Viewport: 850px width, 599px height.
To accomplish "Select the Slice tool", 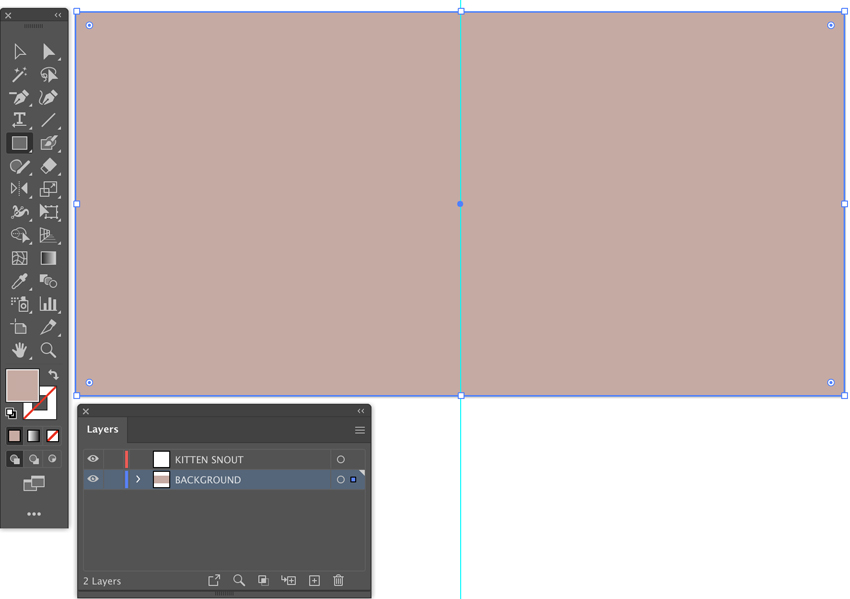I will pos(48,327).
